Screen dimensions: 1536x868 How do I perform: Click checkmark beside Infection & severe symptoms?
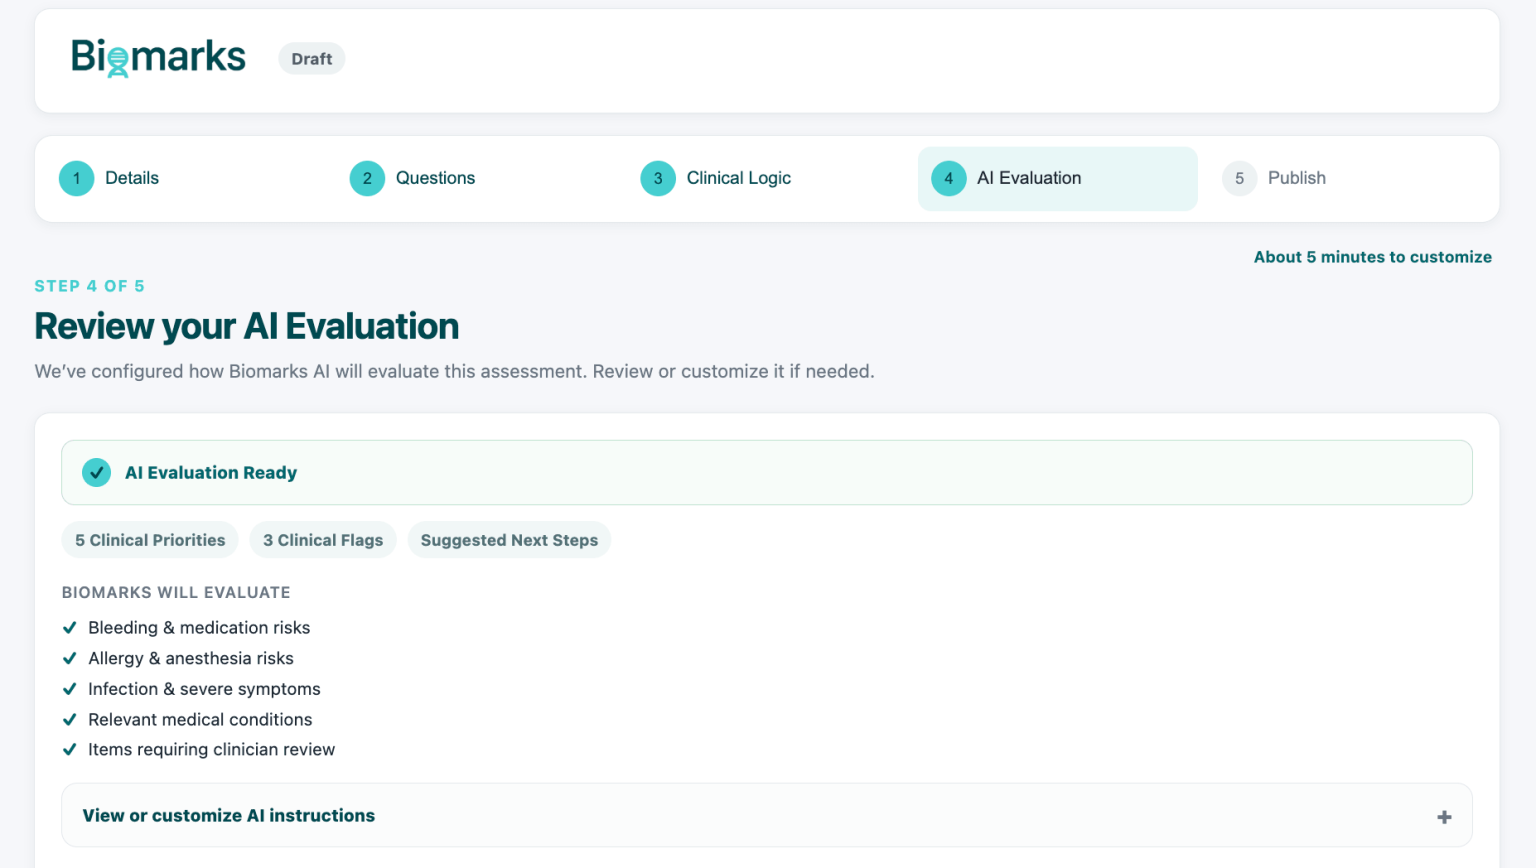pyautogui.click(x=70, y=689)
